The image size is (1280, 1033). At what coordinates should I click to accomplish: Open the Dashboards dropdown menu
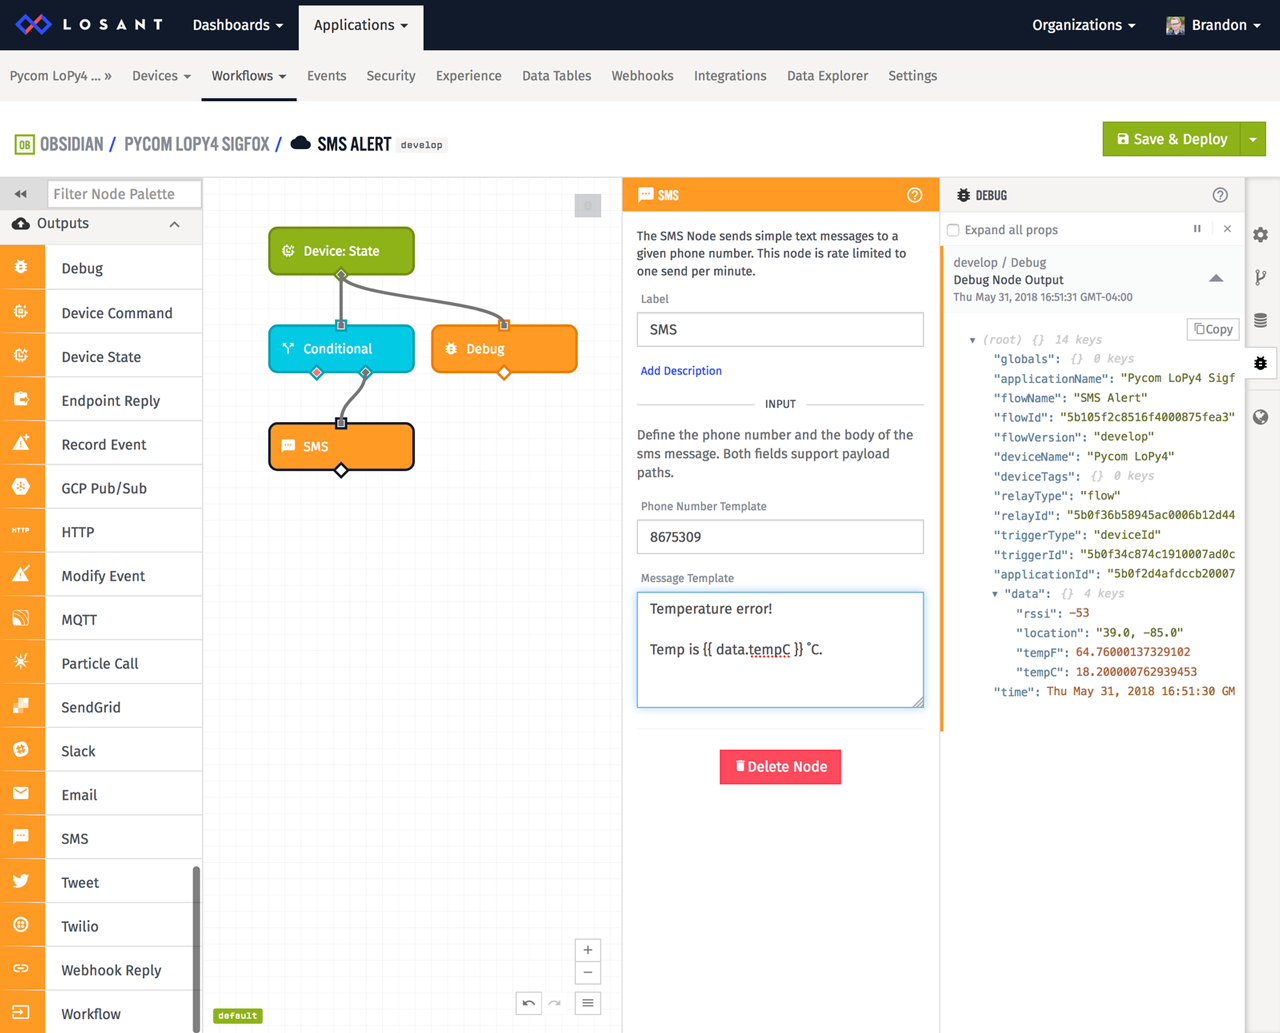pyautogui.click(x=238, y=25)
